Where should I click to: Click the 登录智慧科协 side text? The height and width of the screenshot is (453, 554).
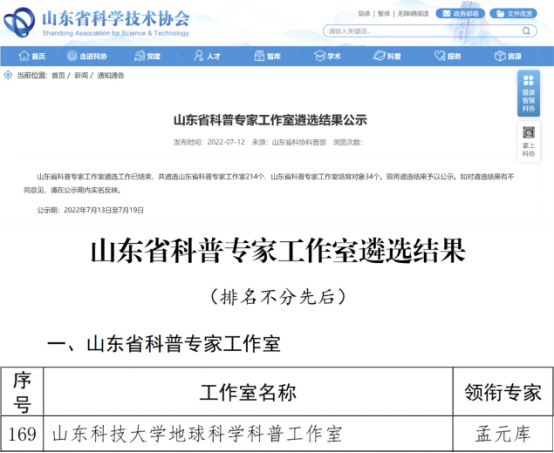pos(529,100)
